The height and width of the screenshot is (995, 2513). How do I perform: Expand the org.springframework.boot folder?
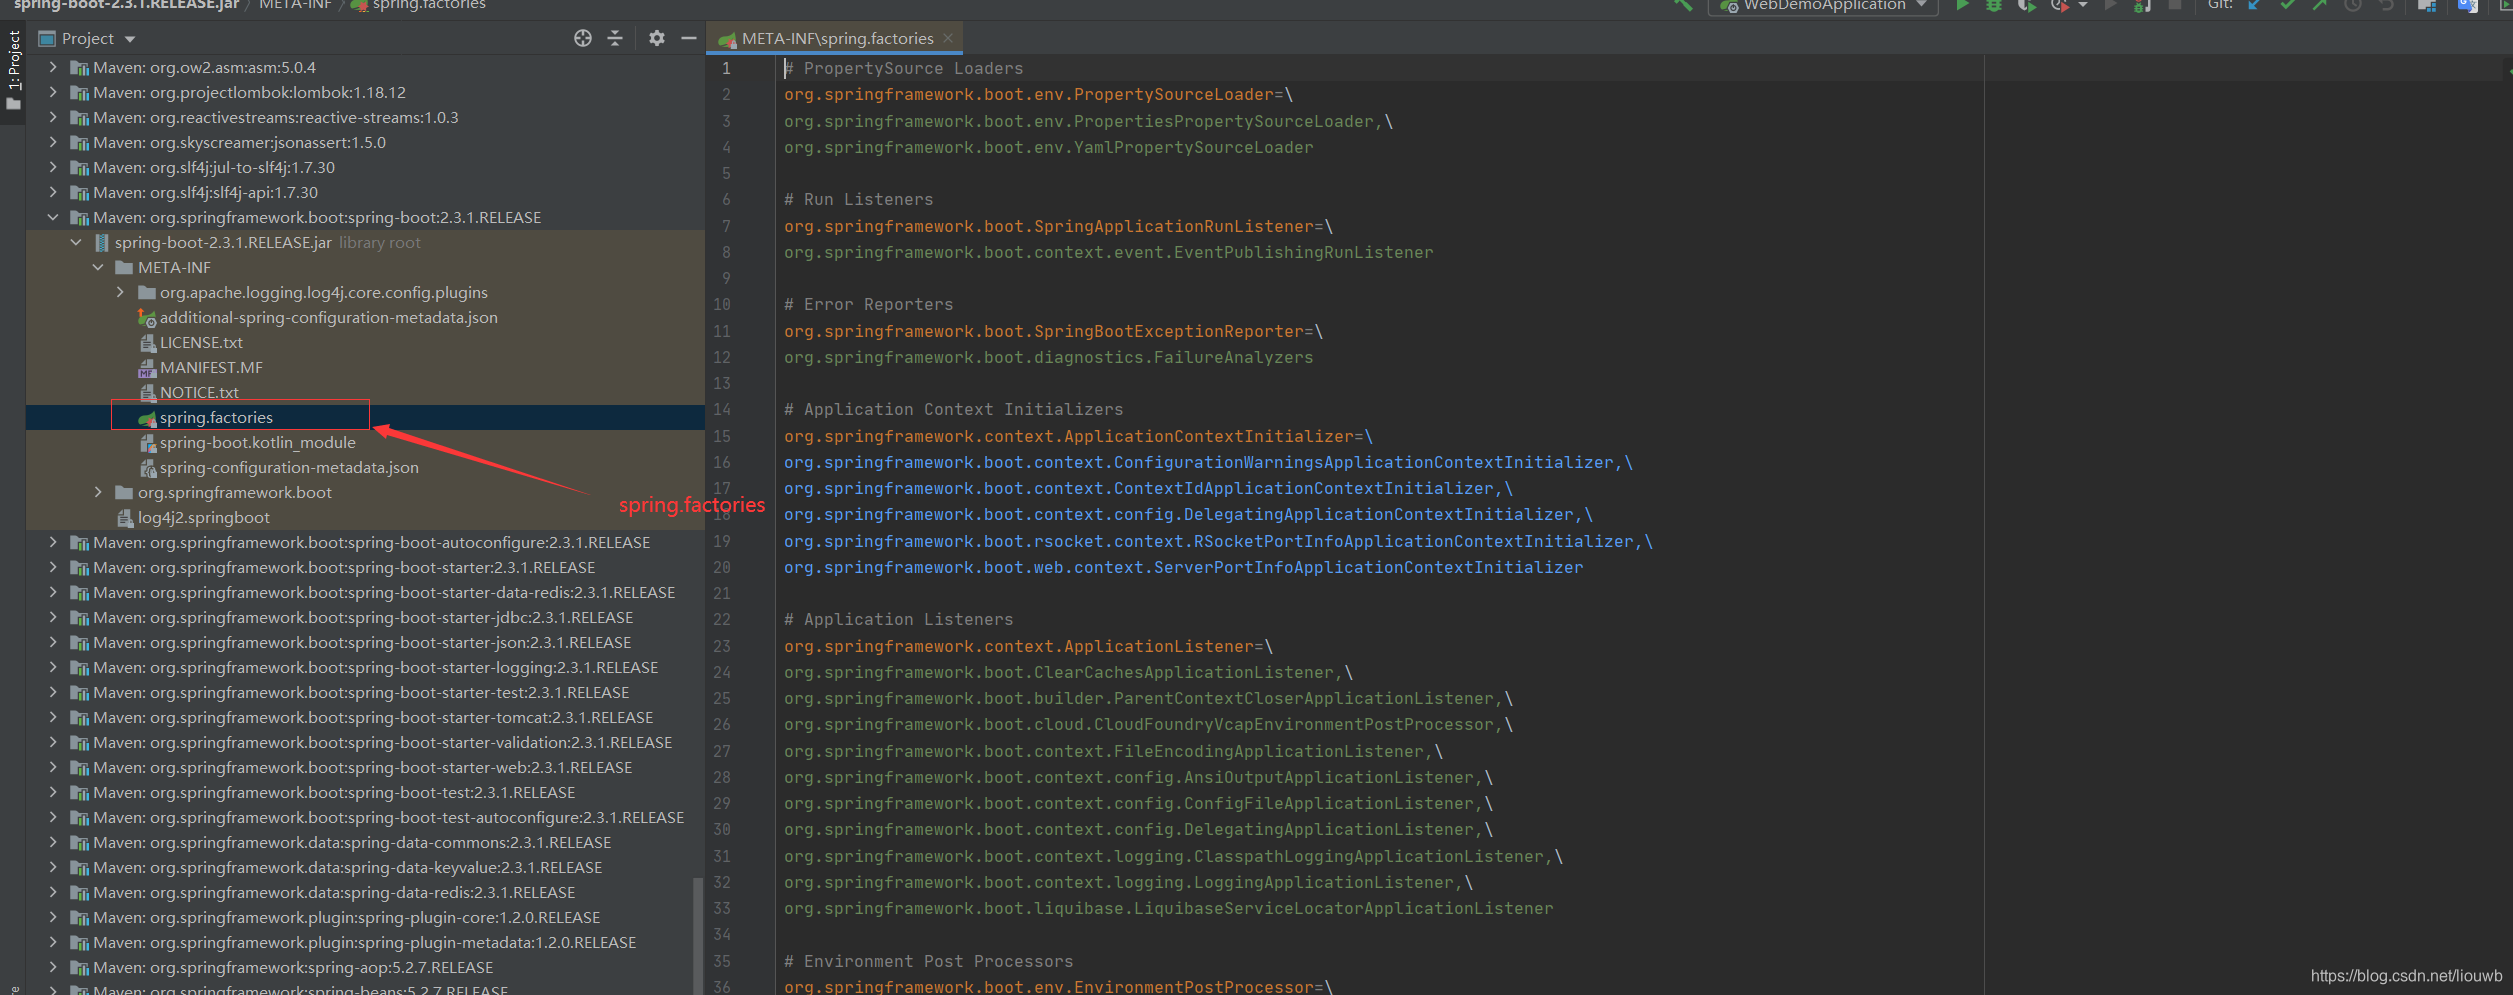coord(98,492)
